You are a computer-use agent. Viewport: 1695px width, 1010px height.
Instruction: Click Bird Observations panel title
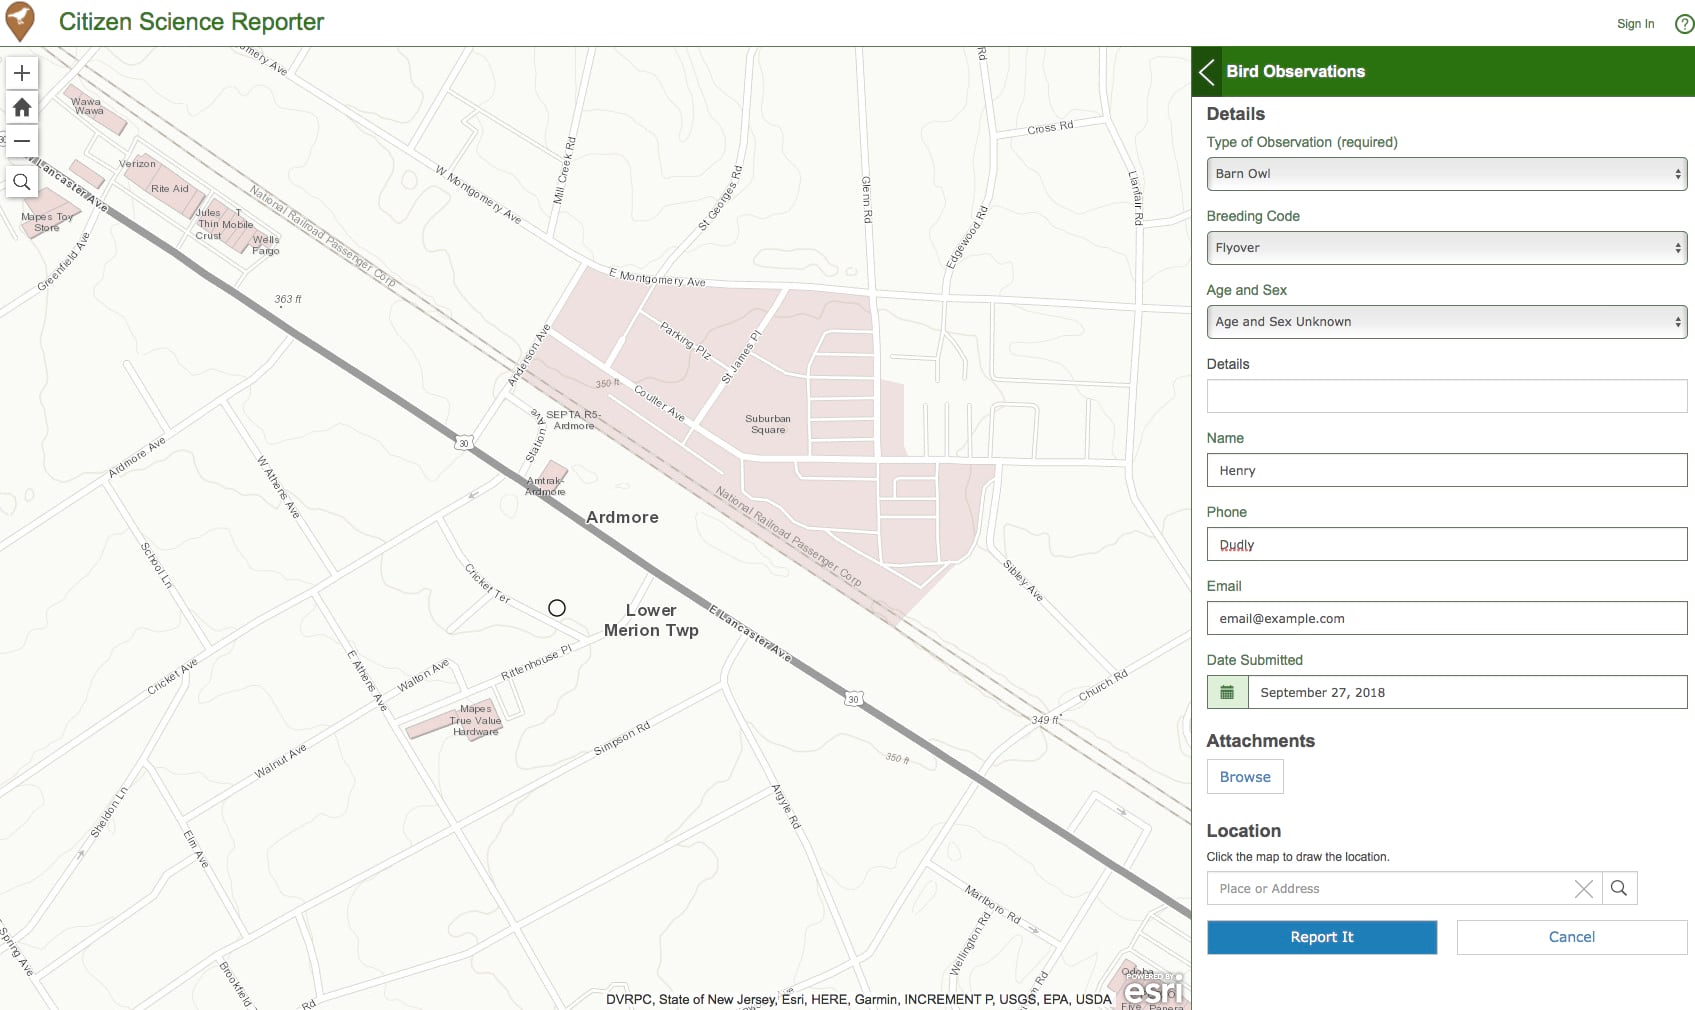point(1295,71)
